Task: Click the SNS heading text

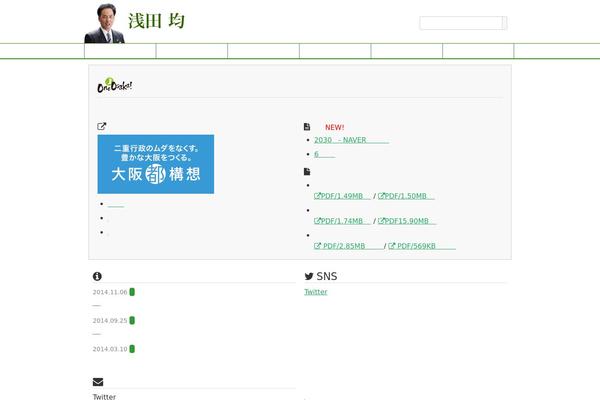Action: click(x=327, y=276)
